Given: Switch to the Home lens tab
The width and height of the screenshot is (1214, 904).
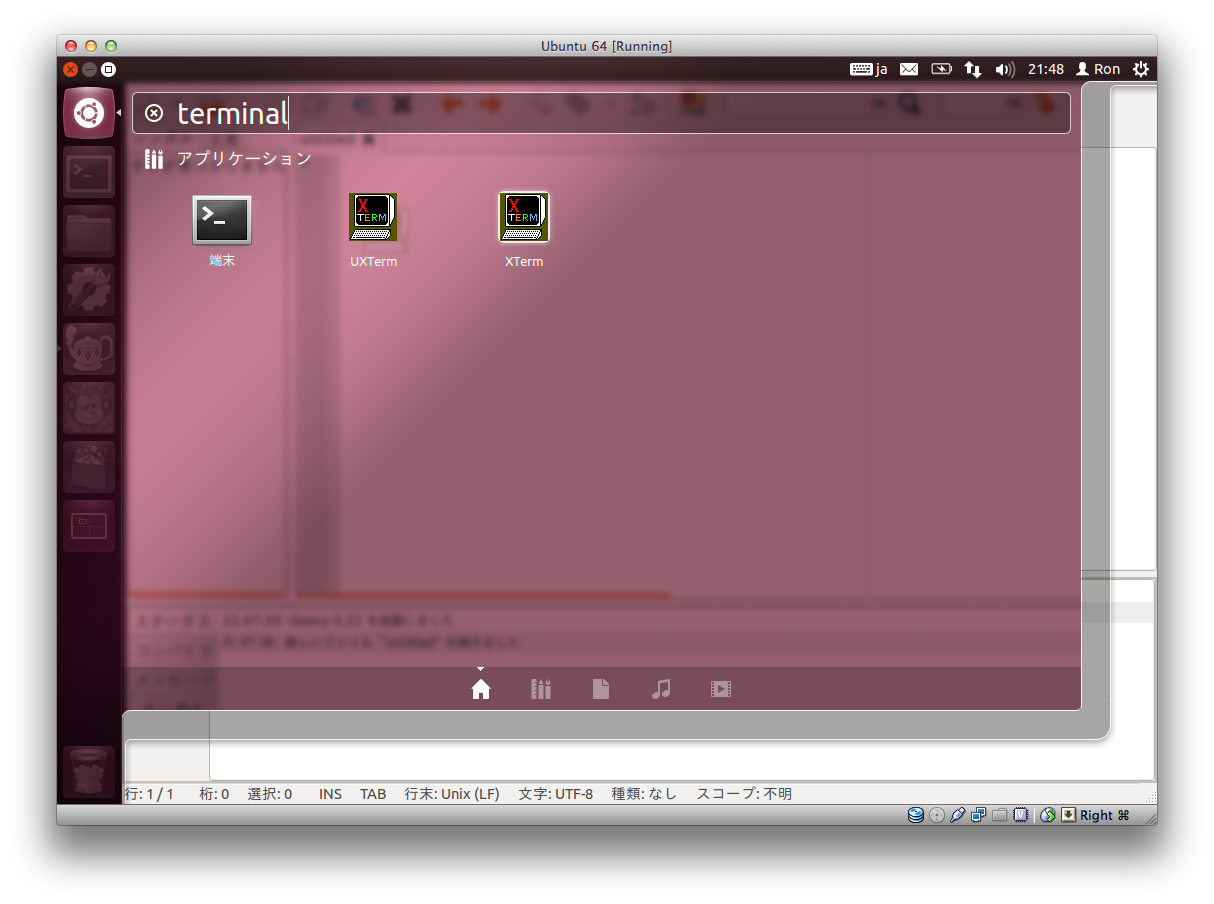Looking at the screenshot, I should pyautogui.click(x=481, y=689).
